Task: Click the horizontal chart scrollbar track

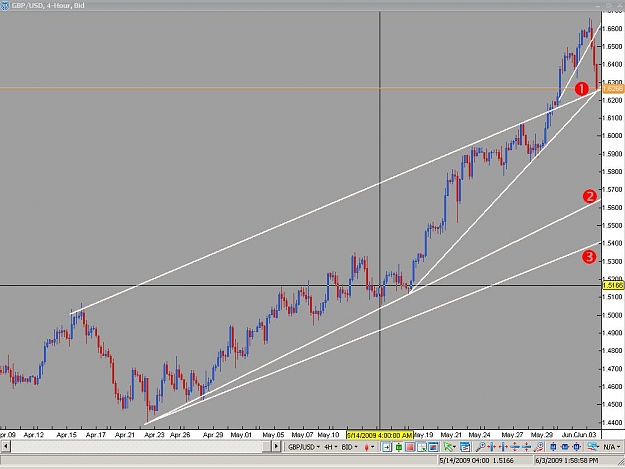Action: (x=141, y=446)
